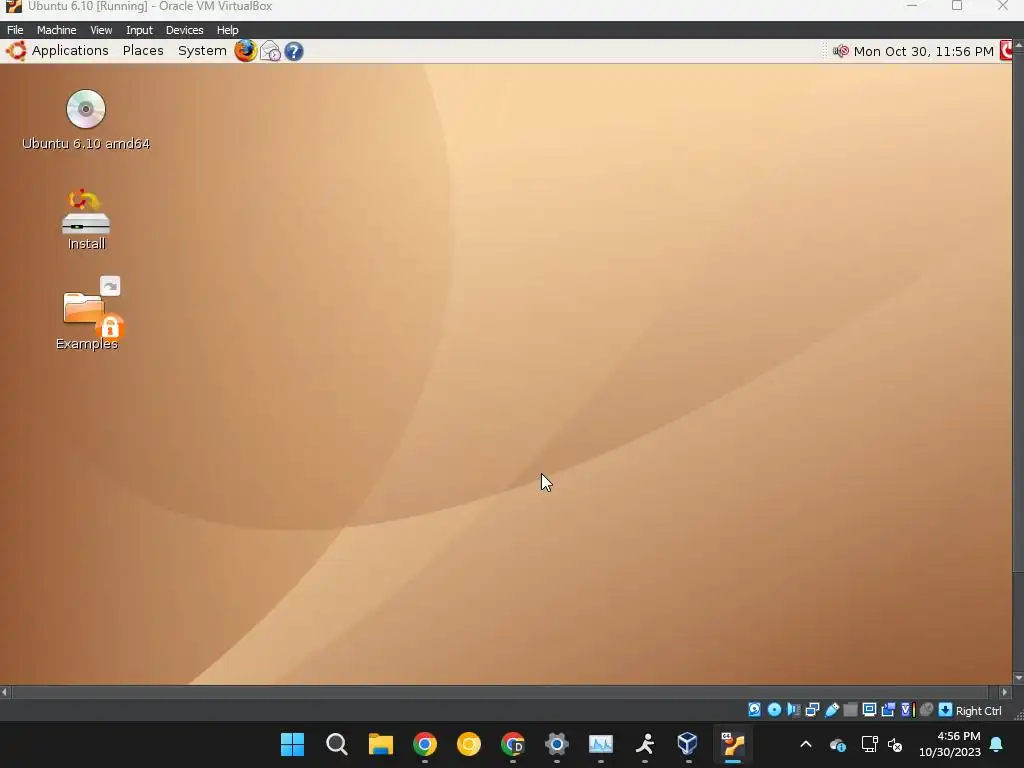Open File Explorer from the taskbar
The width and height of the screenshot is (1024, 768).
(381, 744)
